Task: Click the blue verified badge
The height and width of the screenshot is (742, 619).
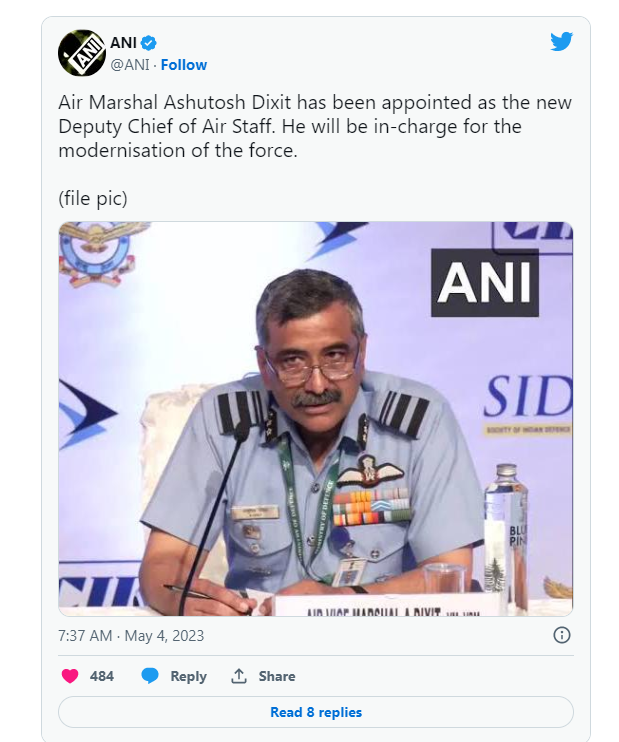Action: click(x=148, y=43)
